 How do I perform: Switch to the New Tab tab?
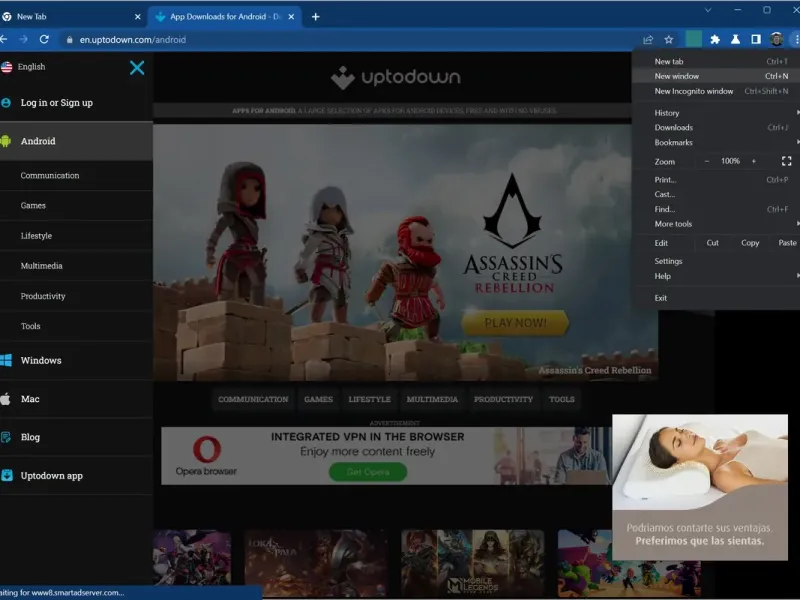(38, 17)
